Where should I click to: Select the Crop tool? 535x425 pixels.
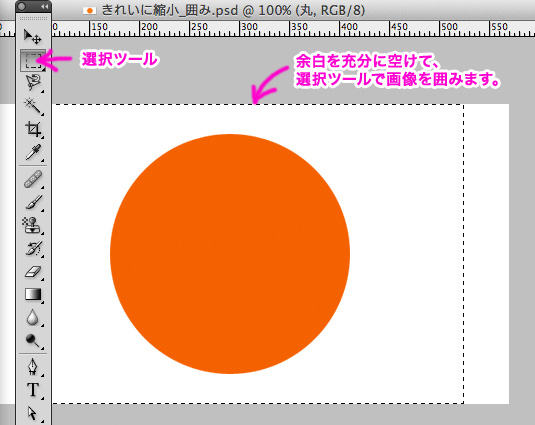33,129
